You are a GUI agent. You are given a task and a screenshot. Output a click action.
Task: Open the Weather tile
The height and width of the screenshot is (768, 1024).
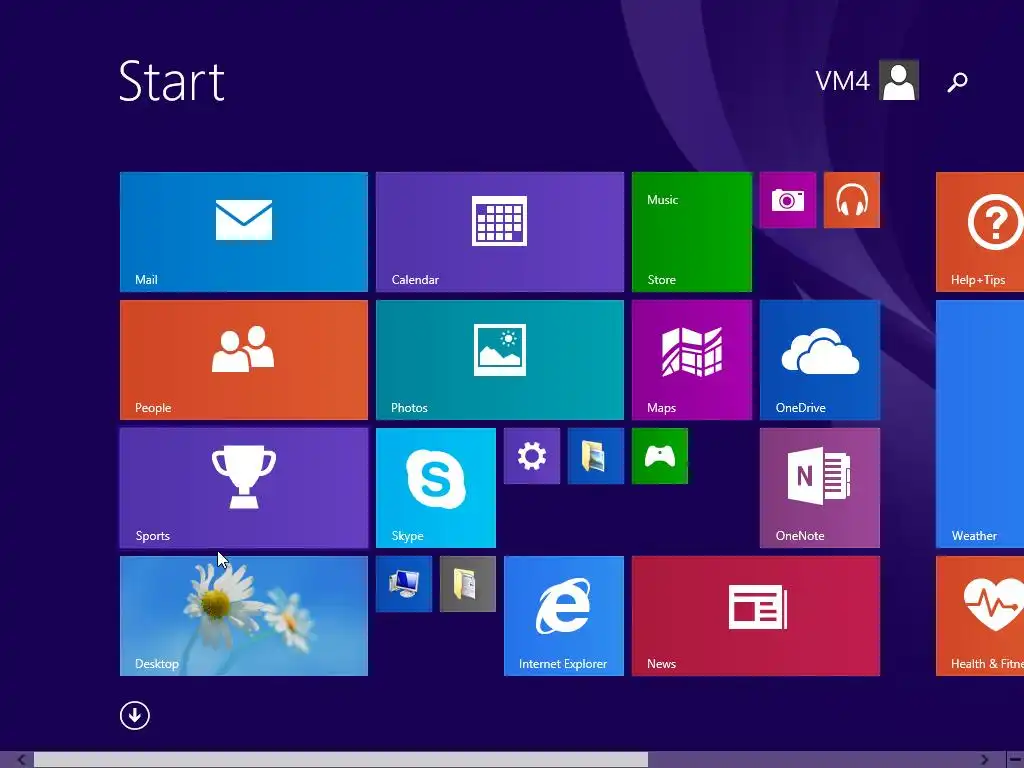click(980, 424)
